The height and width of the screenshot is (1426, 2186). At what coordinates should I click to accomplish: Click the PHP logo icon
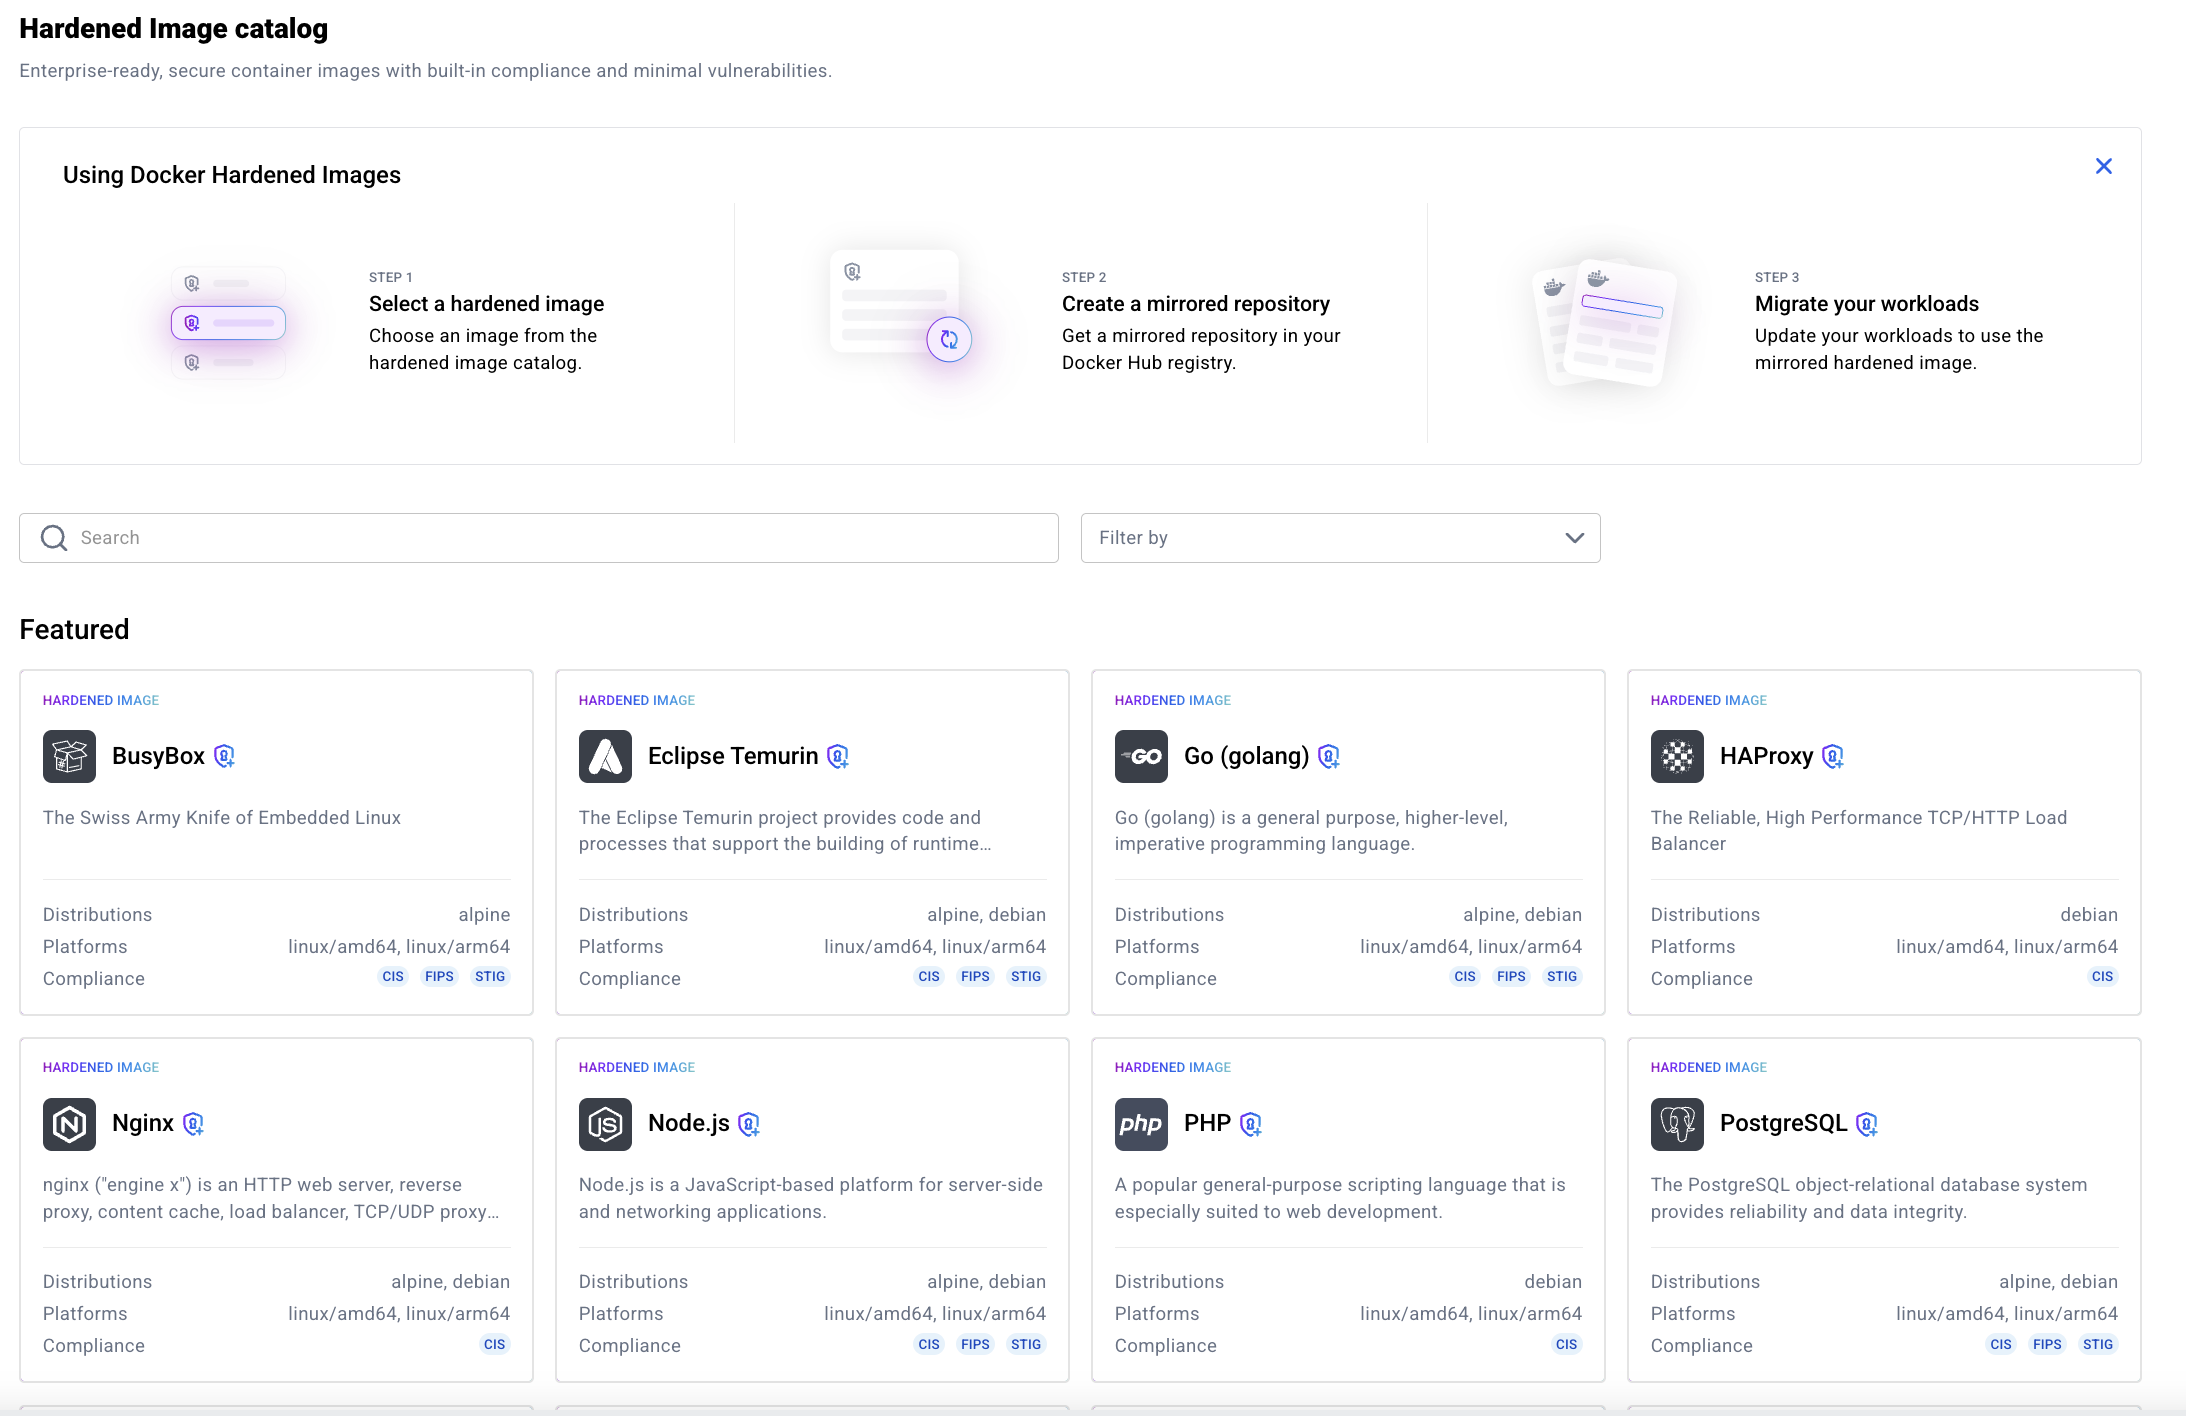pyautogui.click(x=1141, y=1124)
